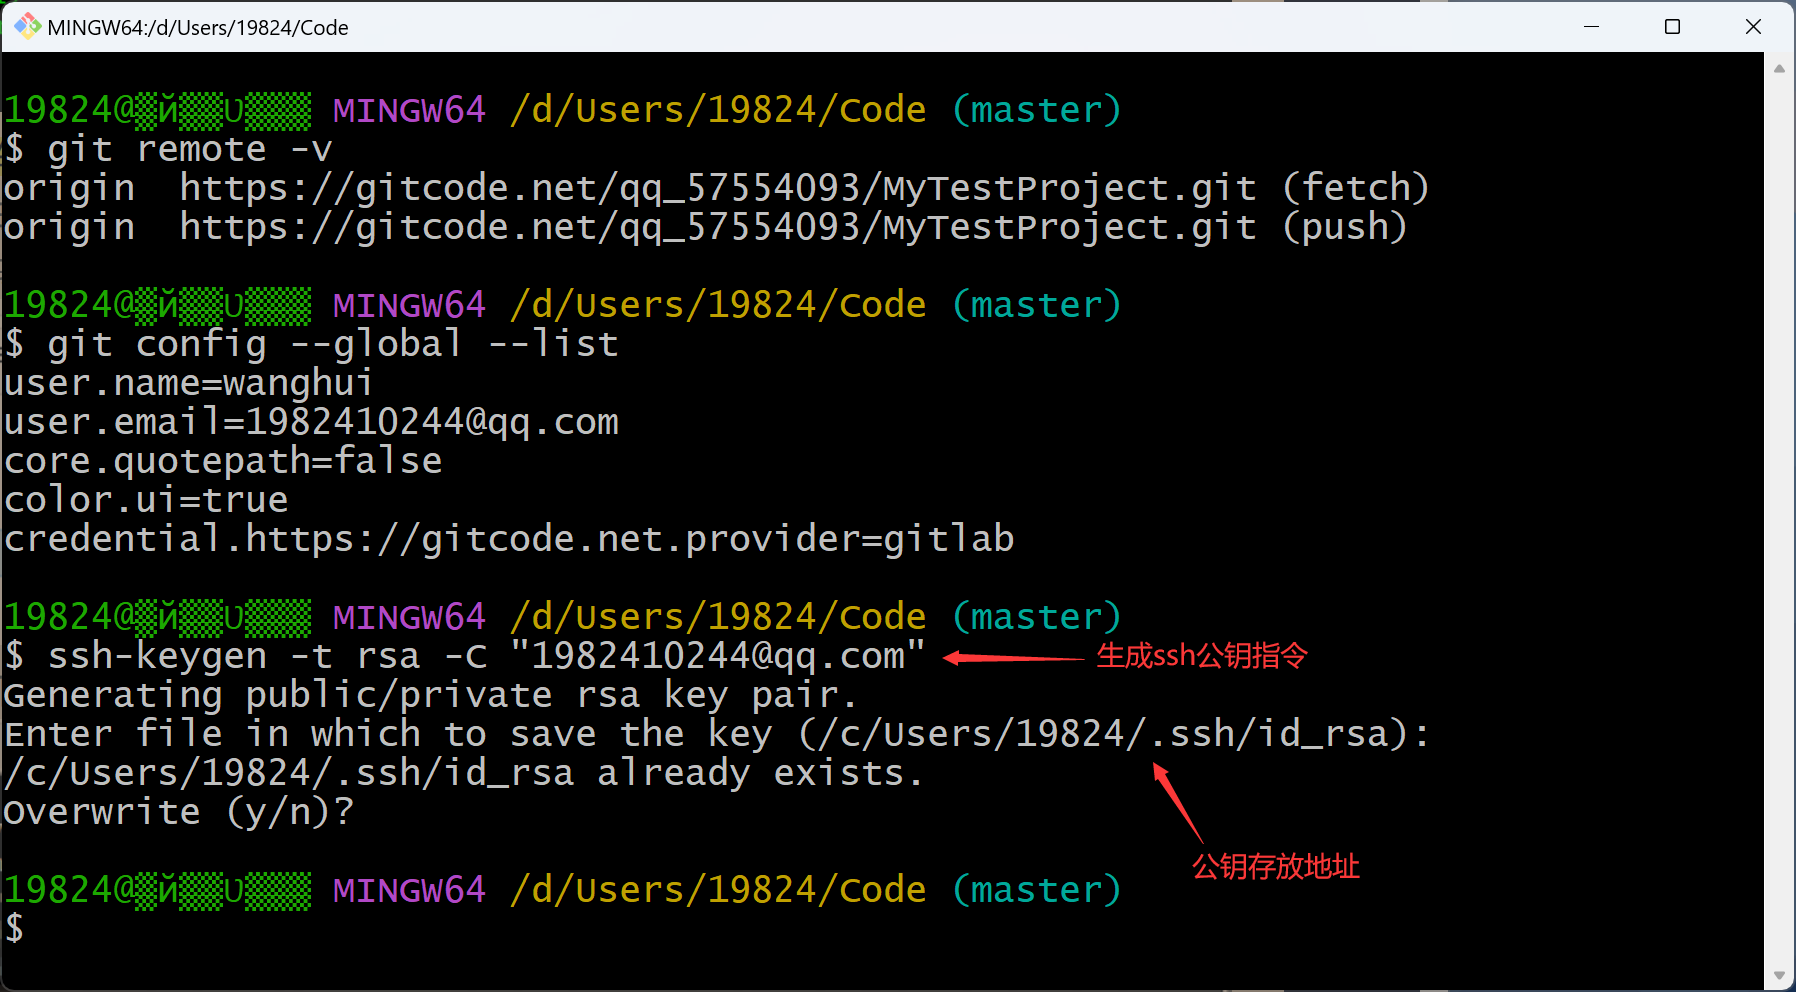Maximize the MINGW64 terminal window
The image size is (1796, 992).
(1672, 26)
